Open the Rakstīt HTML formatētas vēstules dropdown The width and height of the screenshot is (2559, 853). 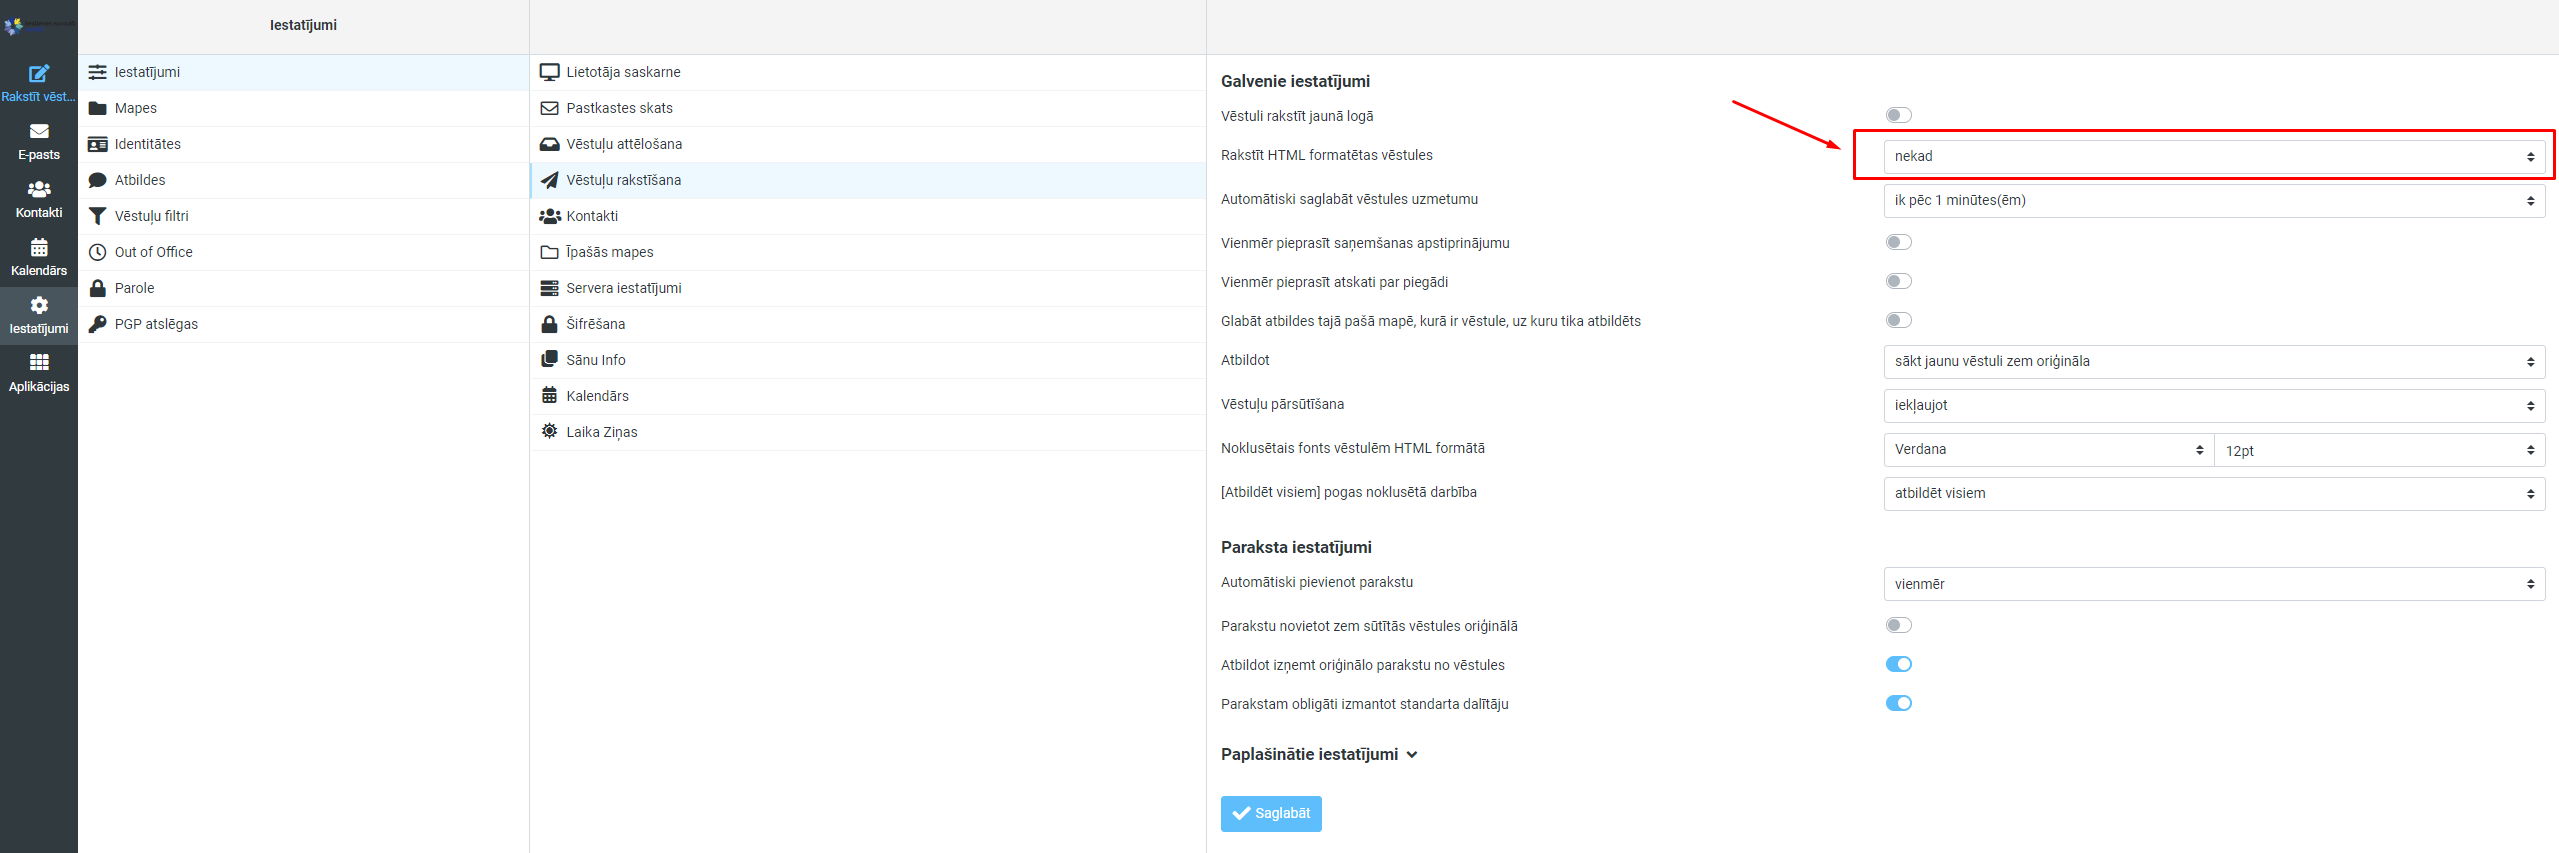click(x=2212, y=157)
